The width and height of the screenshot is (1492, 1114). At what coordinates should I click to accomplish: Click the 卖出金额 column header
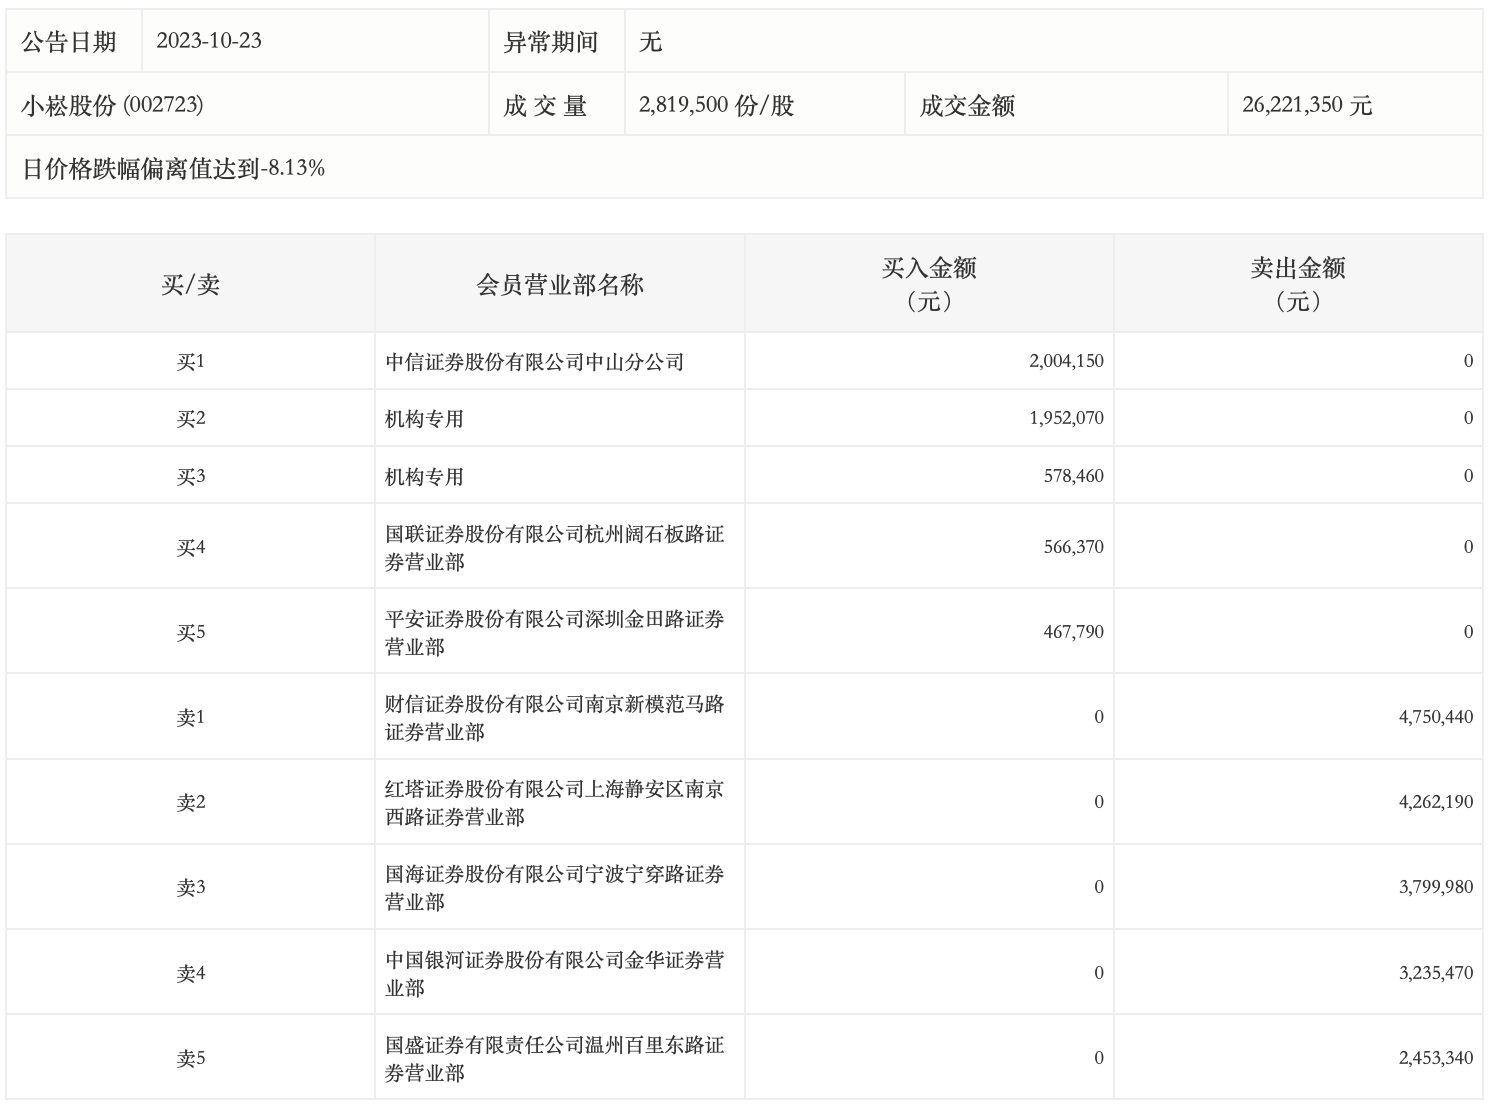pos(1298,284)
